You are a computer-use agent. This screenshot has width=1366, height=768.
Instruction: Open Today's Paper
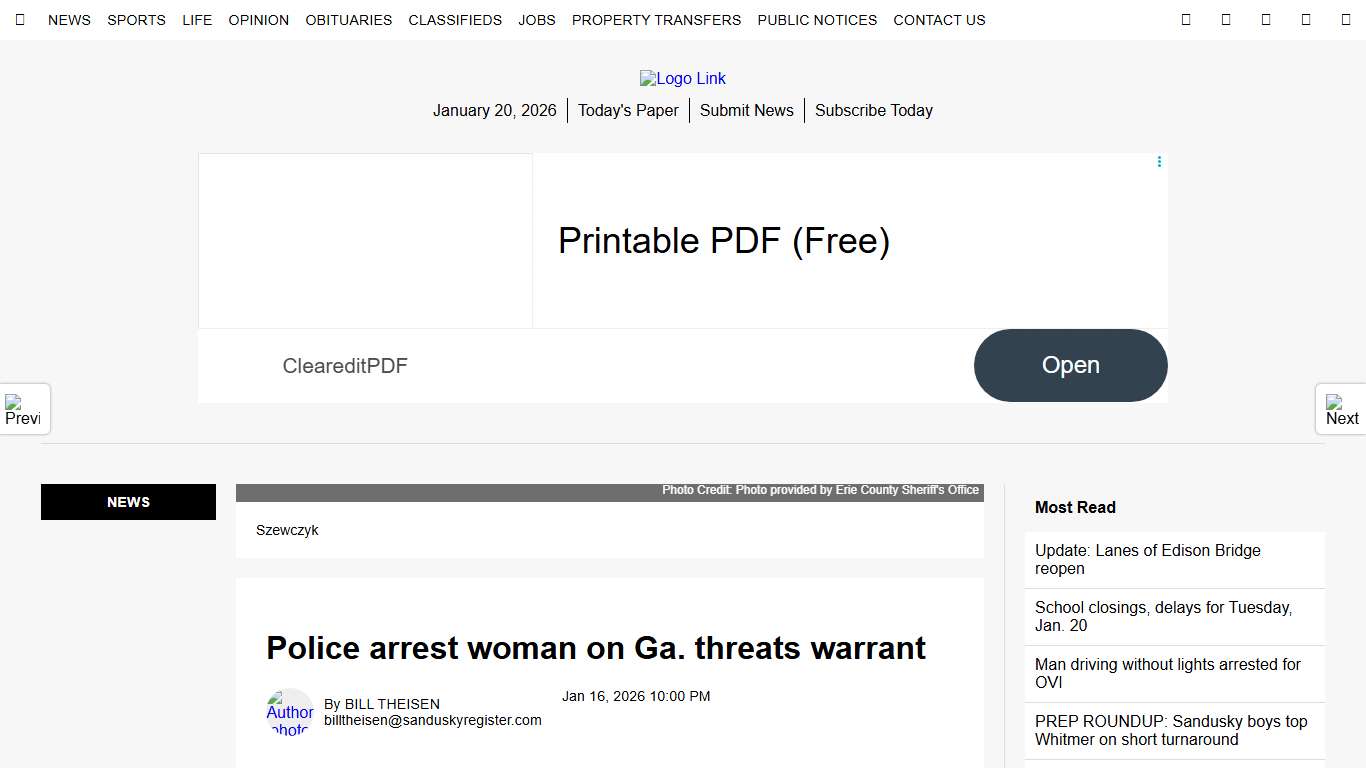628,110
